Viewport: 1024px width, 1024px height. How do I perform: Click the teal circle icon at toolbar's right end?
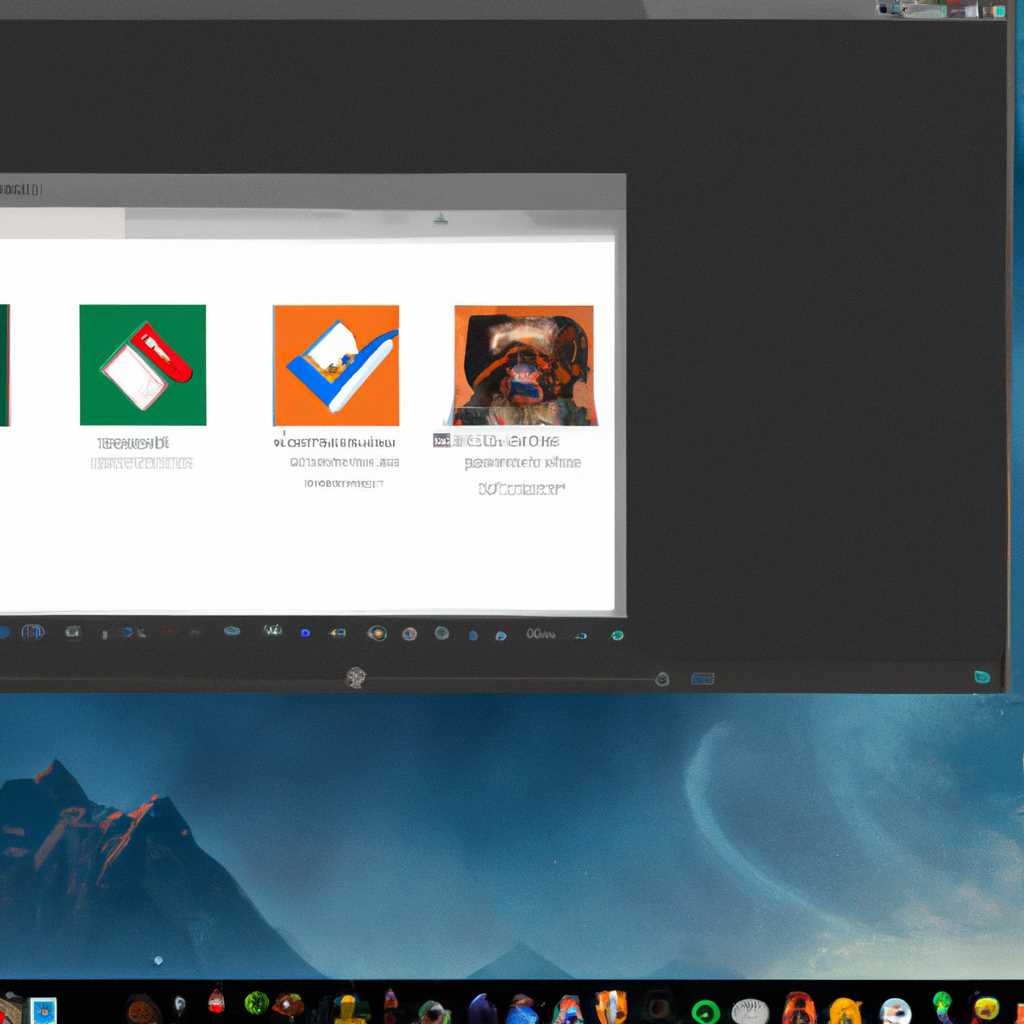coord(617,635)
